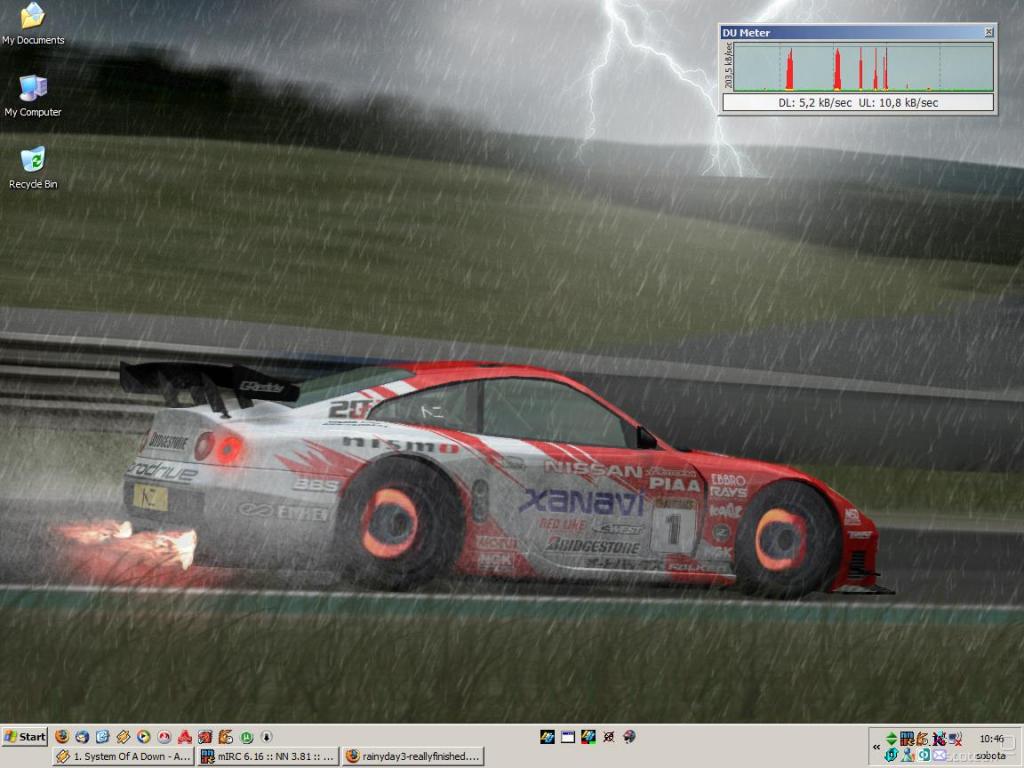Image resolution: width=1024 pixels, height=768 pixels.
Task: Click the Winamp quick launch icon
Action: [x=123, y=737]
